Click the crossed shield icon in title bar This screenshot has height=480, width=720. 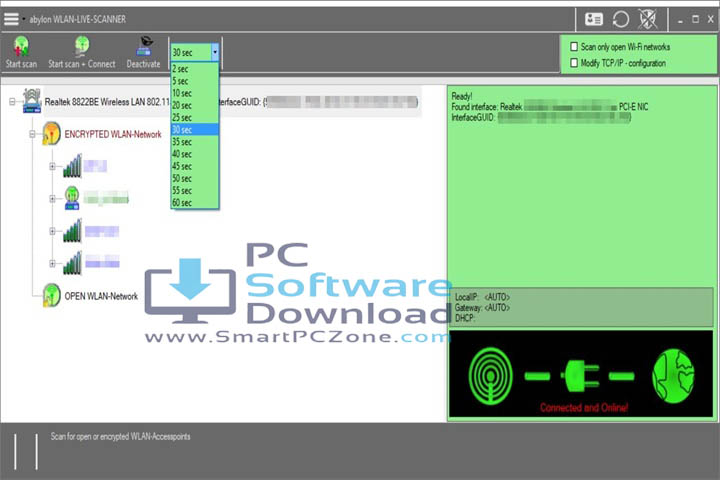point(647,19)
